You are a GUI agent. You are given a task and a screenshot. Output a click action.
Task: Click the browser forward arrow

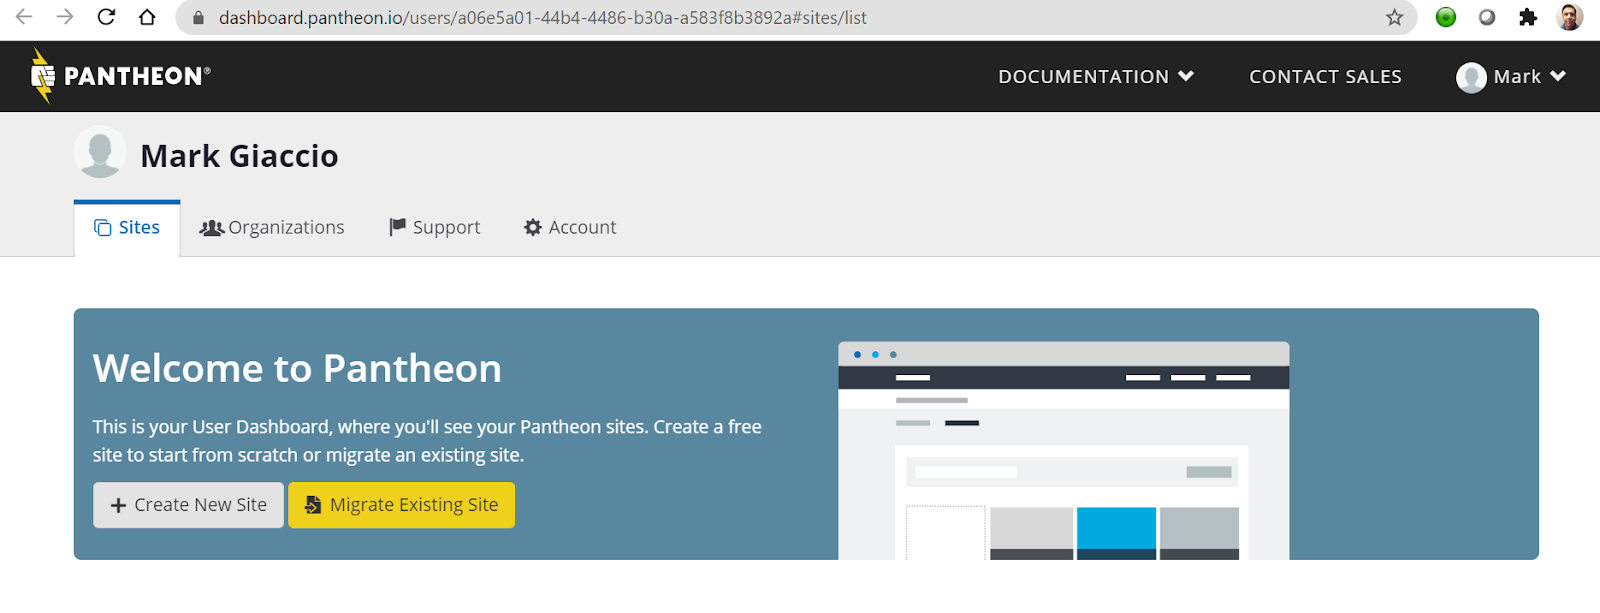65,17
